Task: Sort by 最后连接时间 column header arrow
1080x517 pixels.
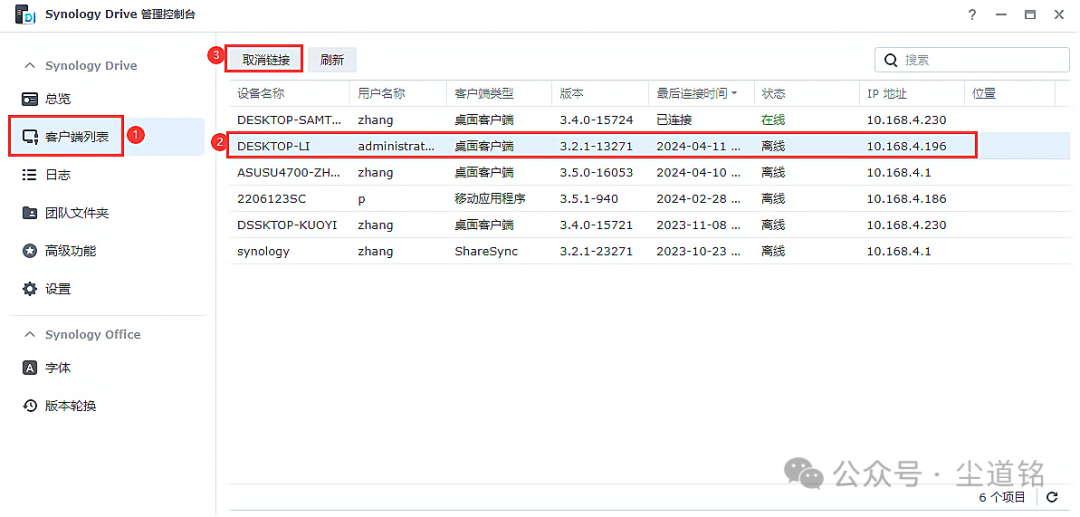Action: tap(735, 94)
